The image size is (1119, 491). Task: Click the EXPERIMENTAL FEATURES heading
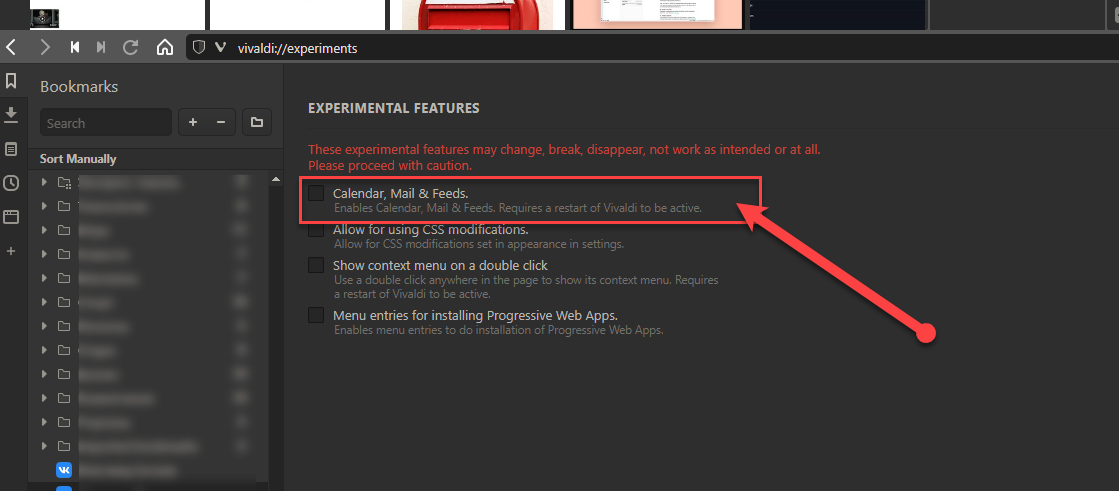(x=394, y=108)
